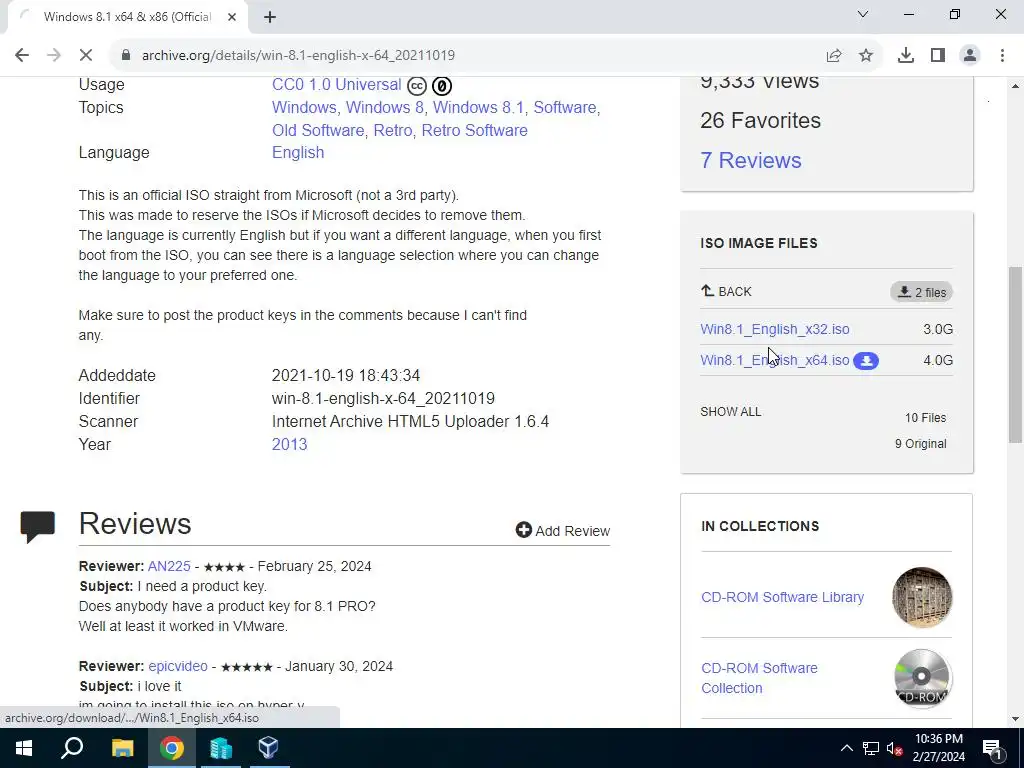Open Chrome downloads icon
The height and width of the screenshot is (768, 1024).
click(x=906, y=56)
